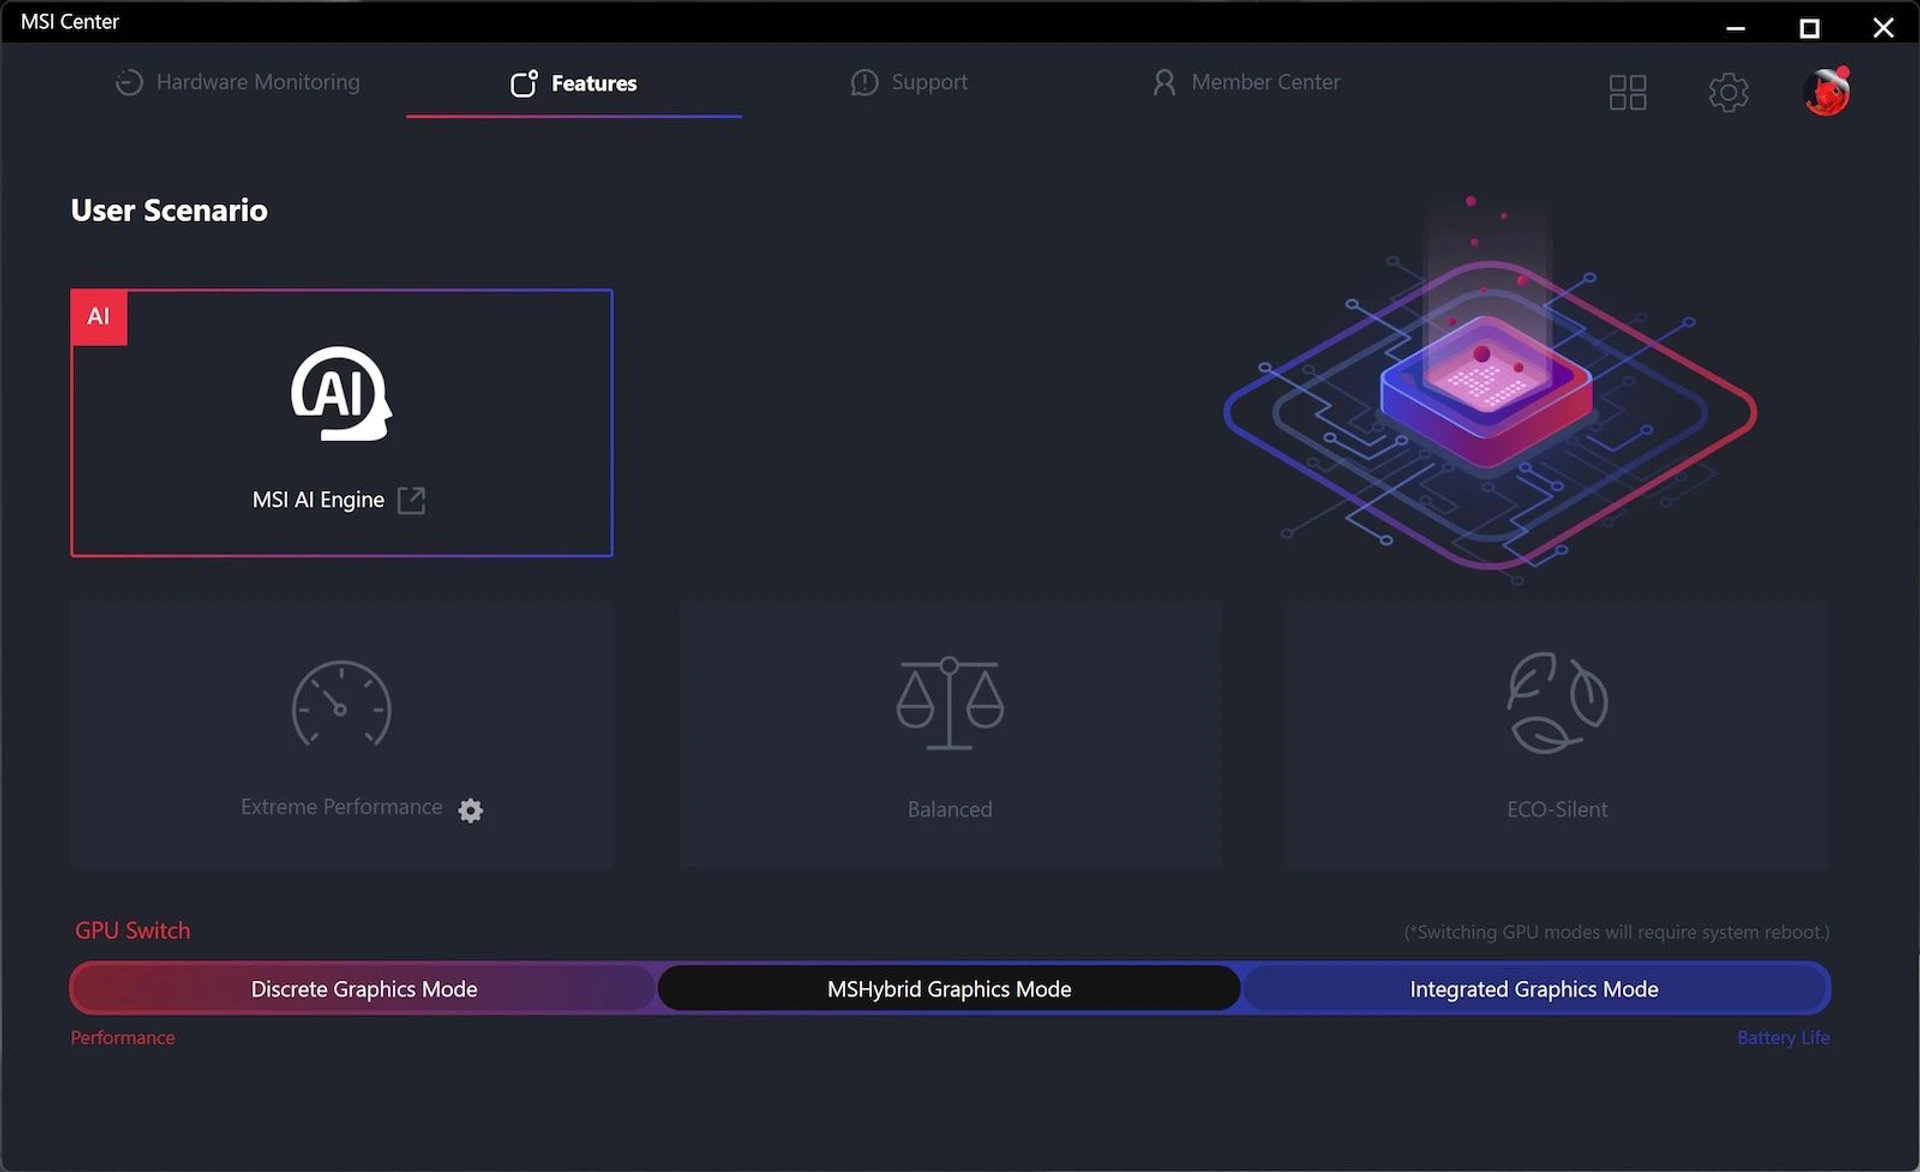Click the Member Center person icon
Viewport: 1920px width, 1172px height.
1164,83
